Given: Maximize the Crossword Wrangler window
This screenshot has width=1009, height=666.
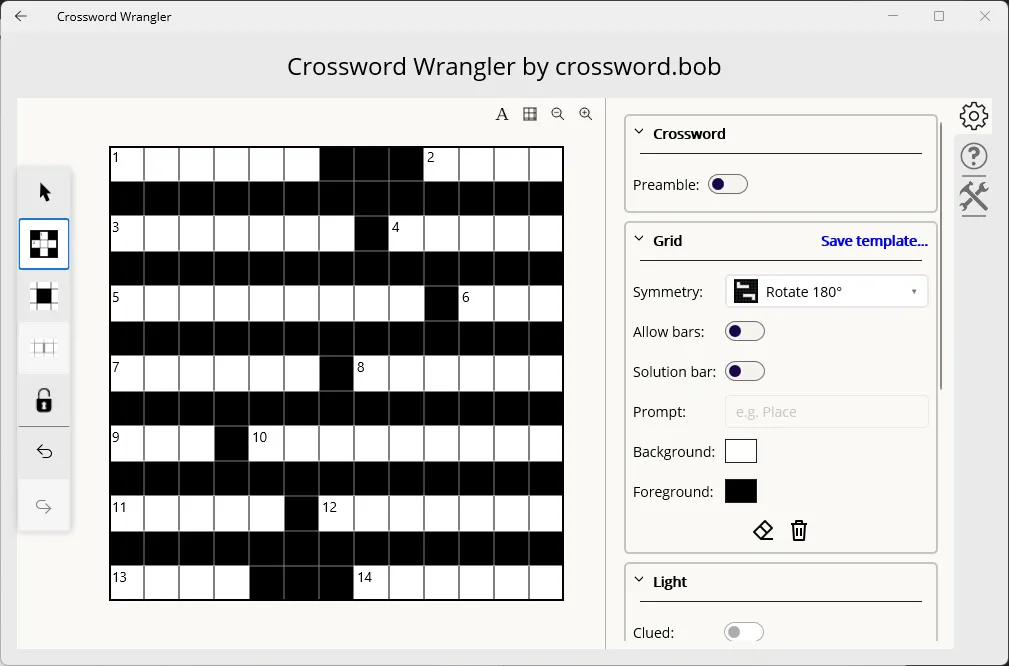Looking at the screenshot, I should (939, 16).
